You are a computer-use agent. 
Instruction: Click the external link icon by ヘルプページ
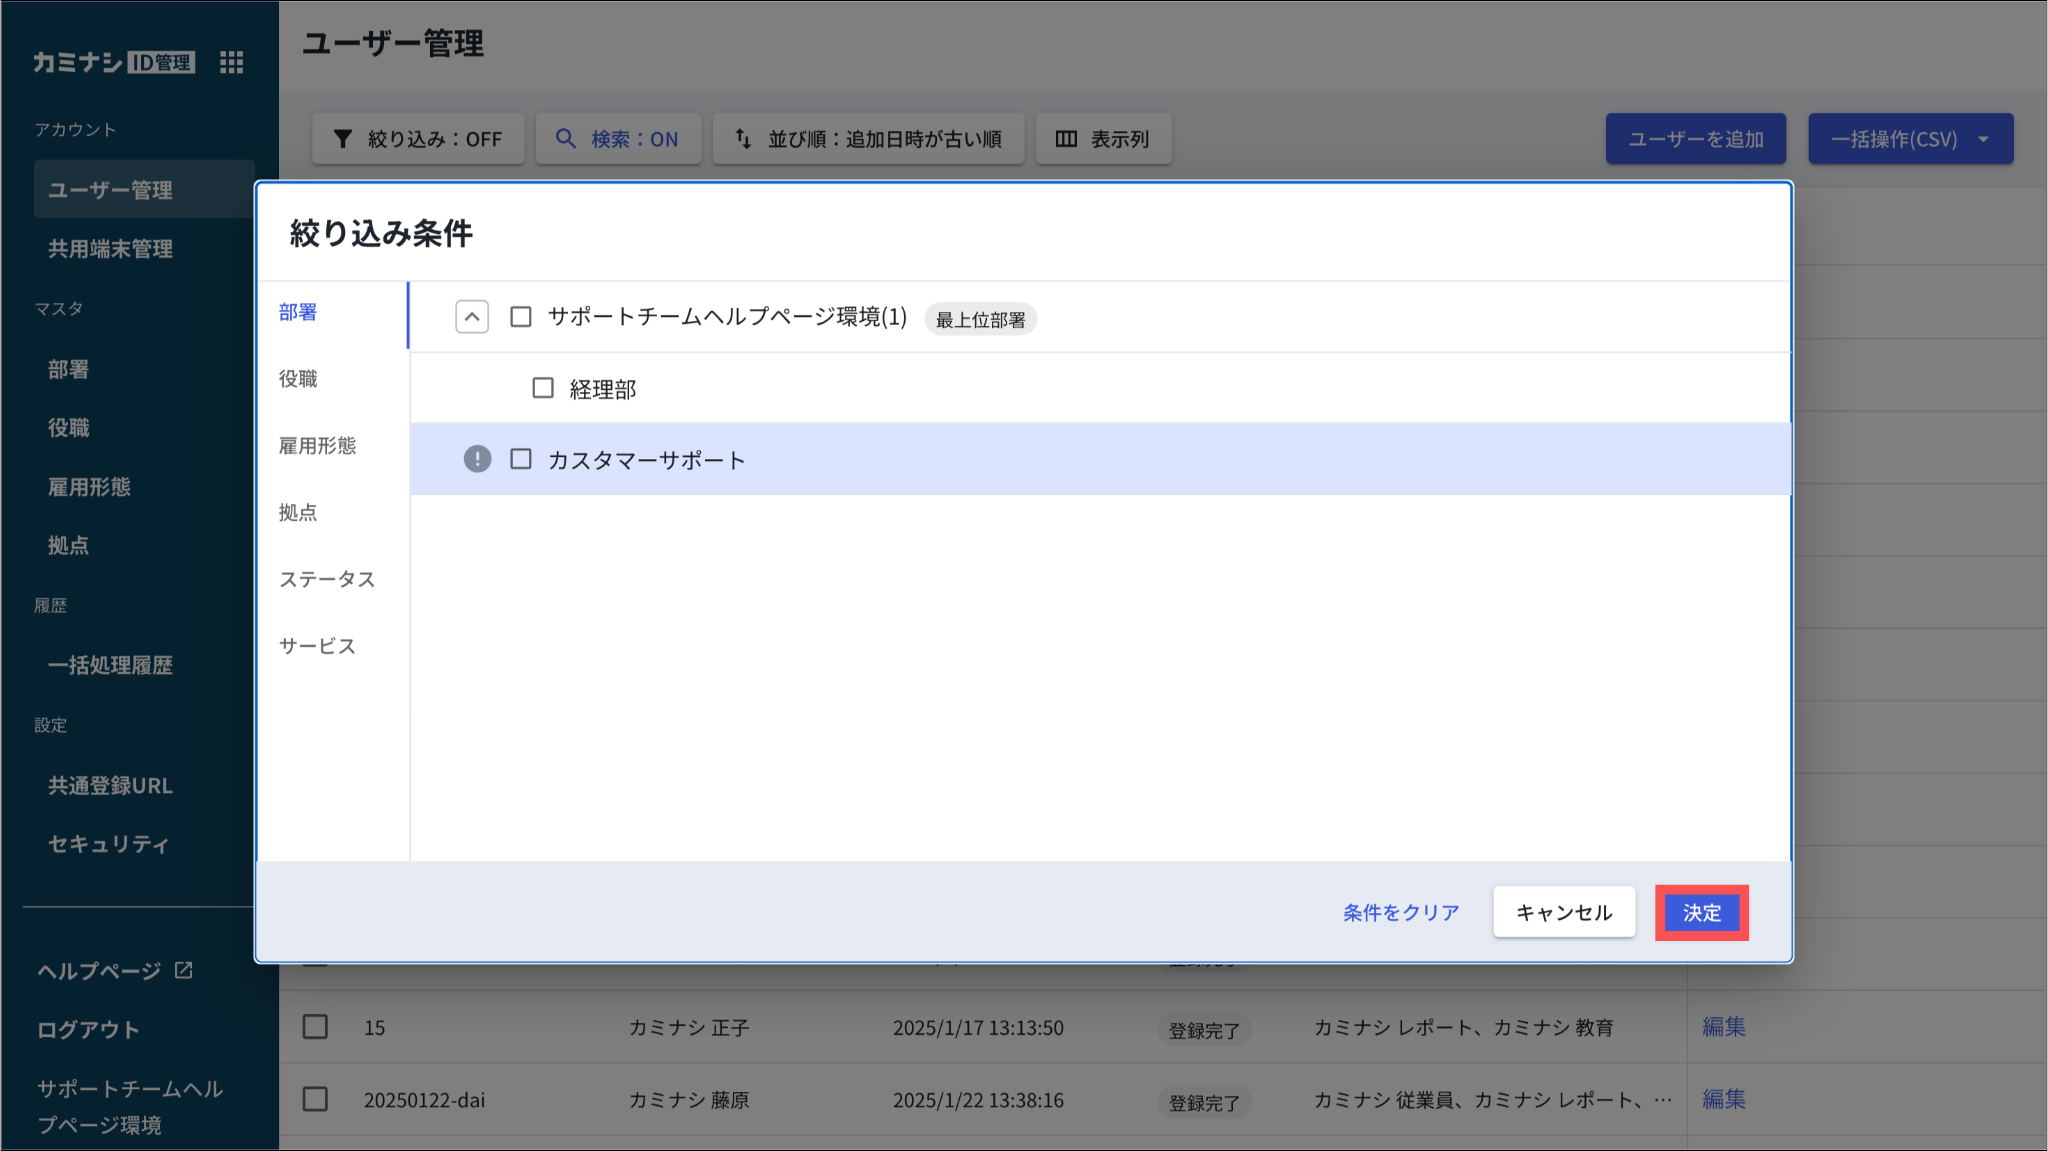(x=184, y=970)
